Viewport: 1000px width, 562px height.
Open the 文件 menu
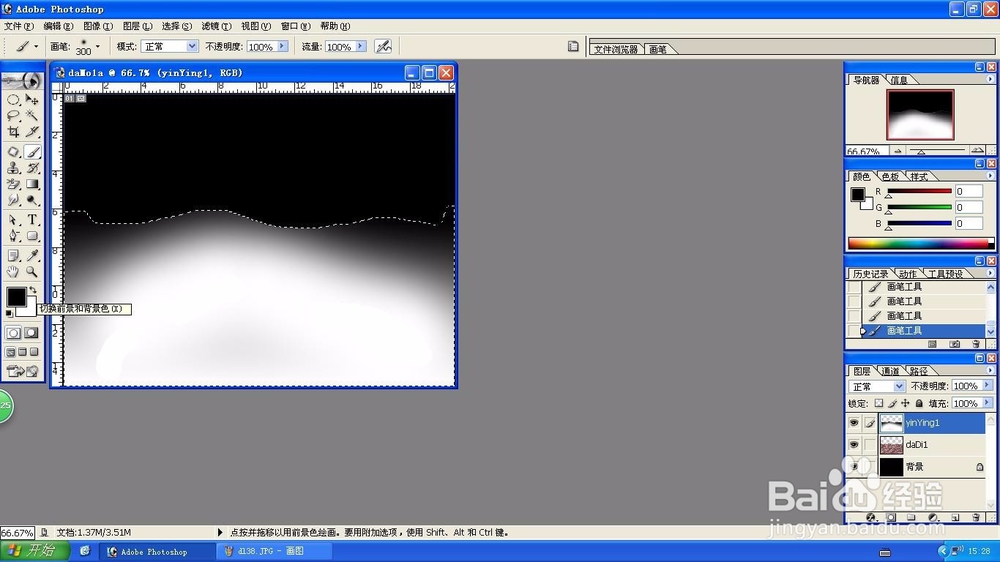point(18,26)
